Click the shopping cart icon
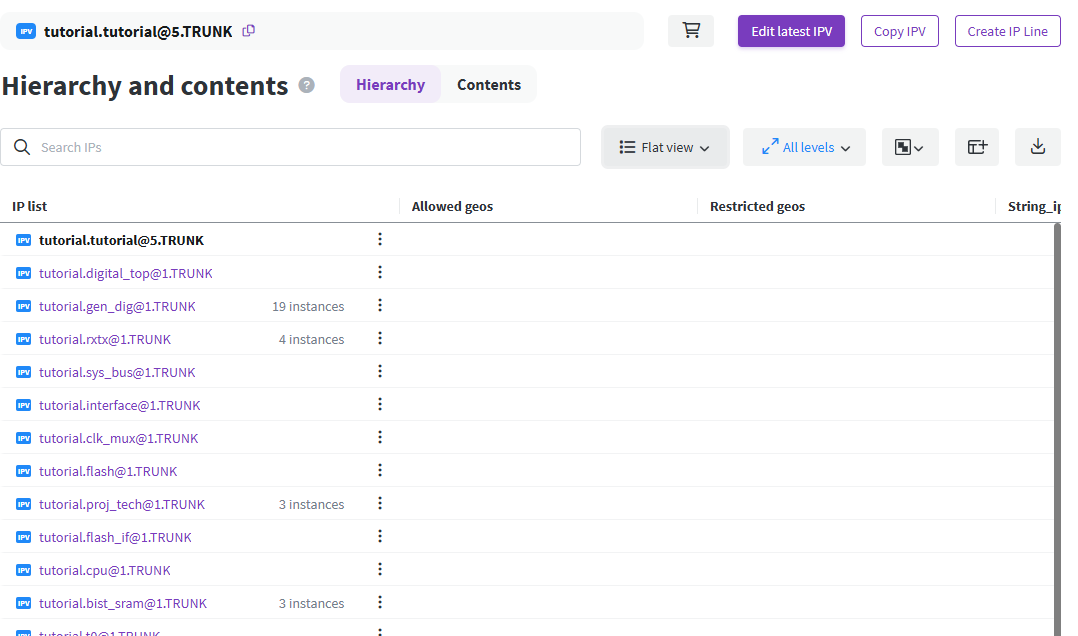The height and width of the screenshot is (636, 1078). pyautogui.click(x=691, y=31)
